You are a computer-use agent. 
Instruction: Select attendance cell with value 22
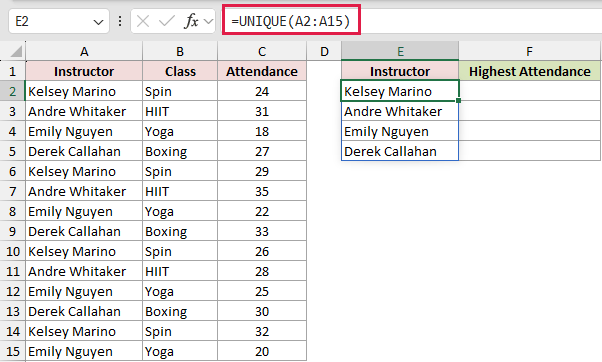(x=262, y=211)
